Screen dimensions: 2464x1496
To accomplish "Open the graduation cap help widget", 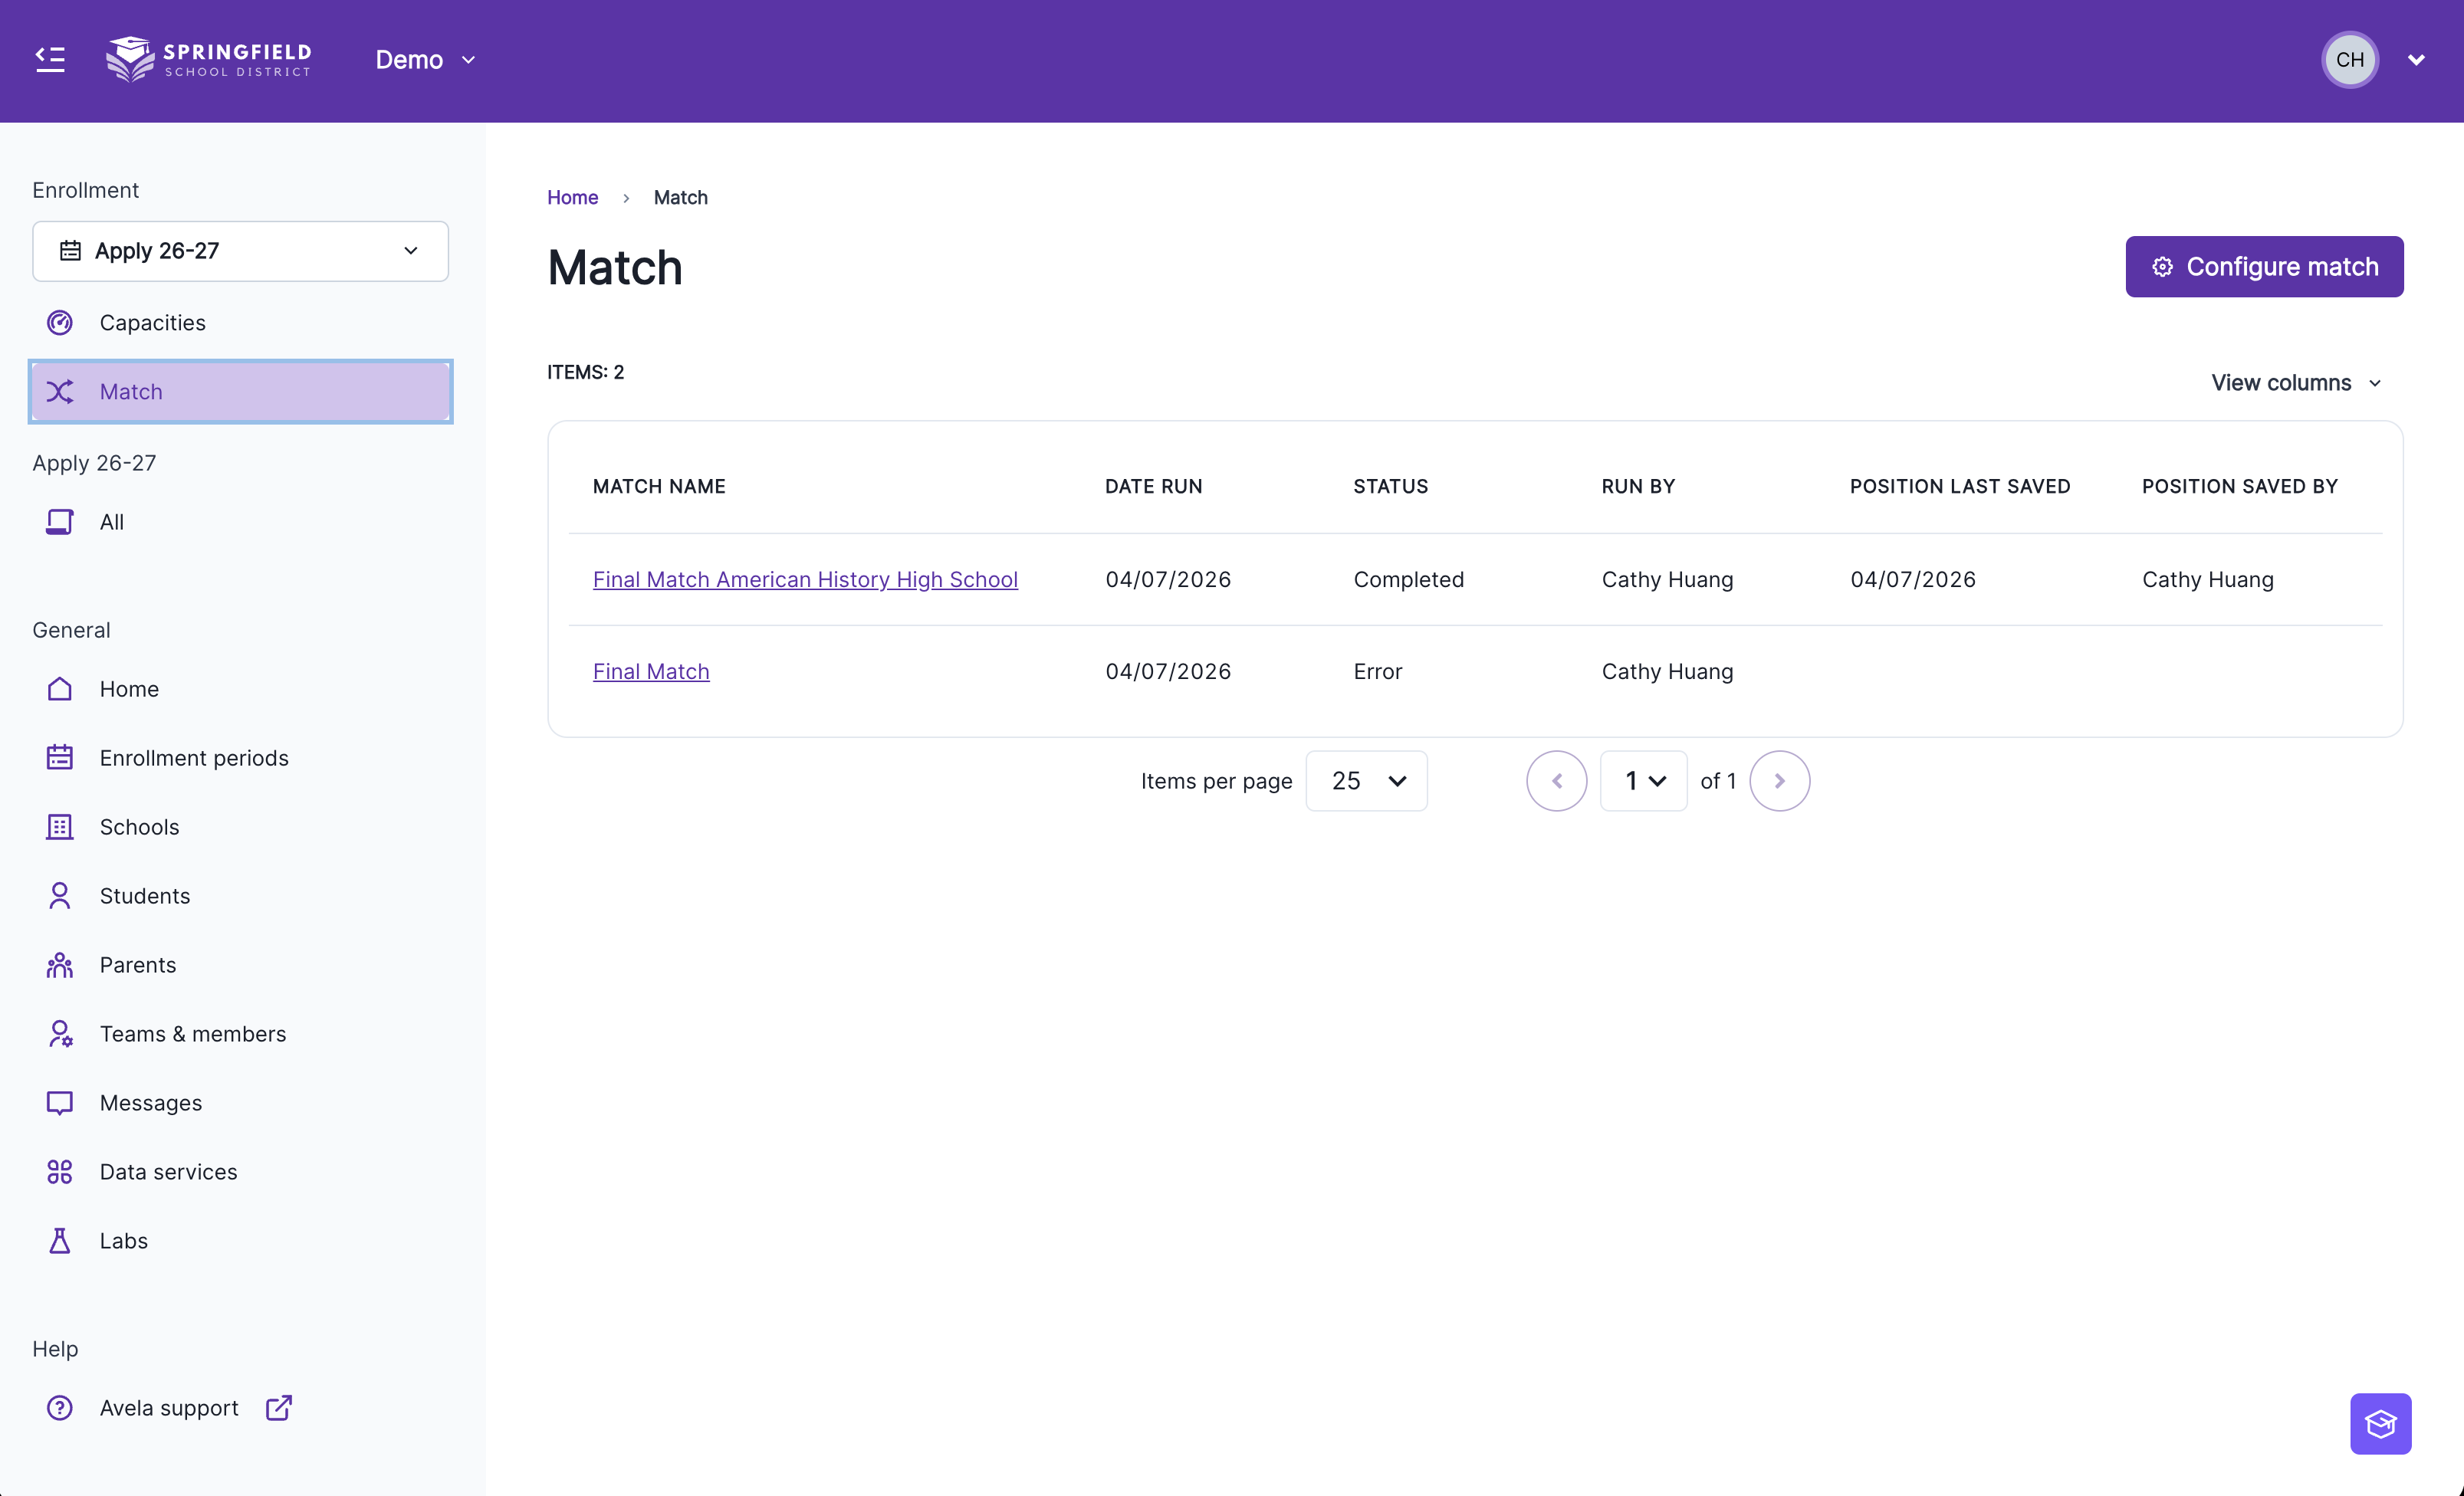I will [2380, 1423].
